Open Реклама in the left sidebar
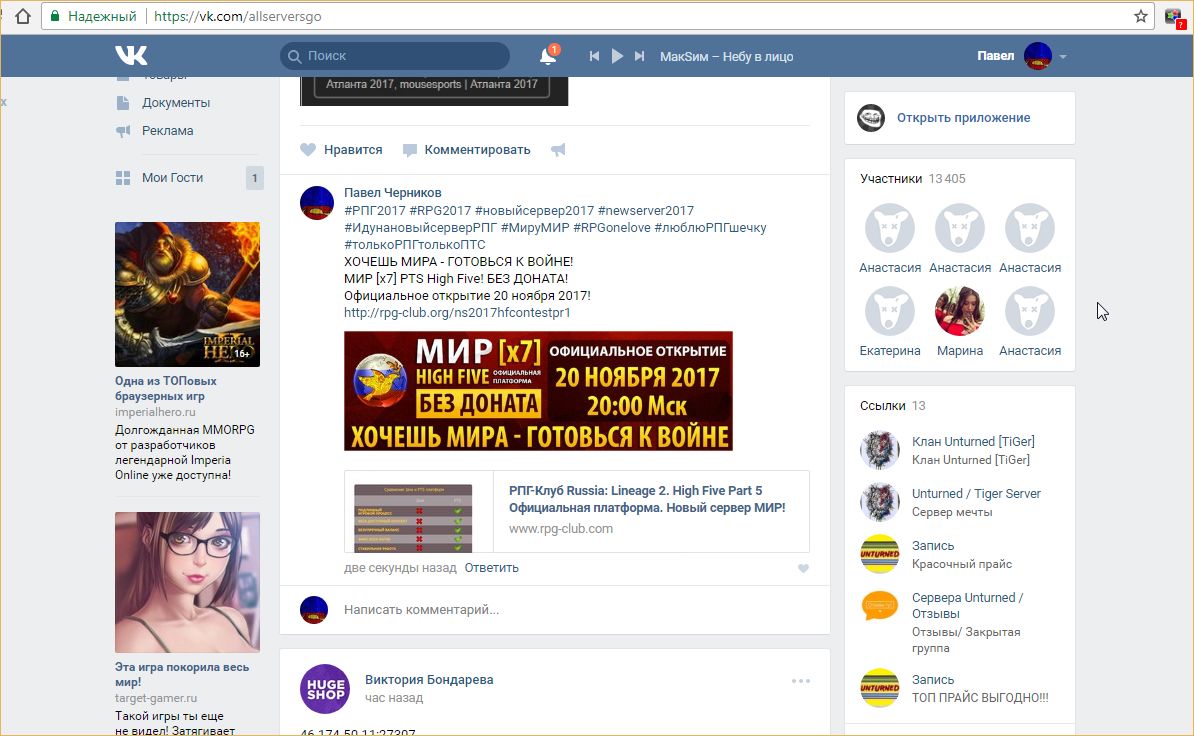This screenshot has height=736, width=1194. pyautogui.click(x=167, y=131)
